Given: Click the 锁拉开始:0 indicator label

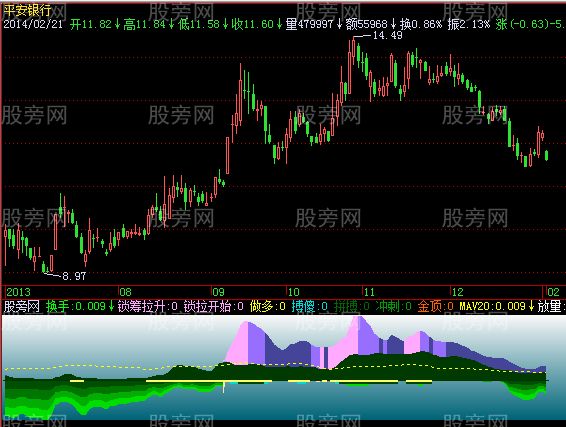Looking at the screenshot, I should pyautogui.click(x=214, y=306).
